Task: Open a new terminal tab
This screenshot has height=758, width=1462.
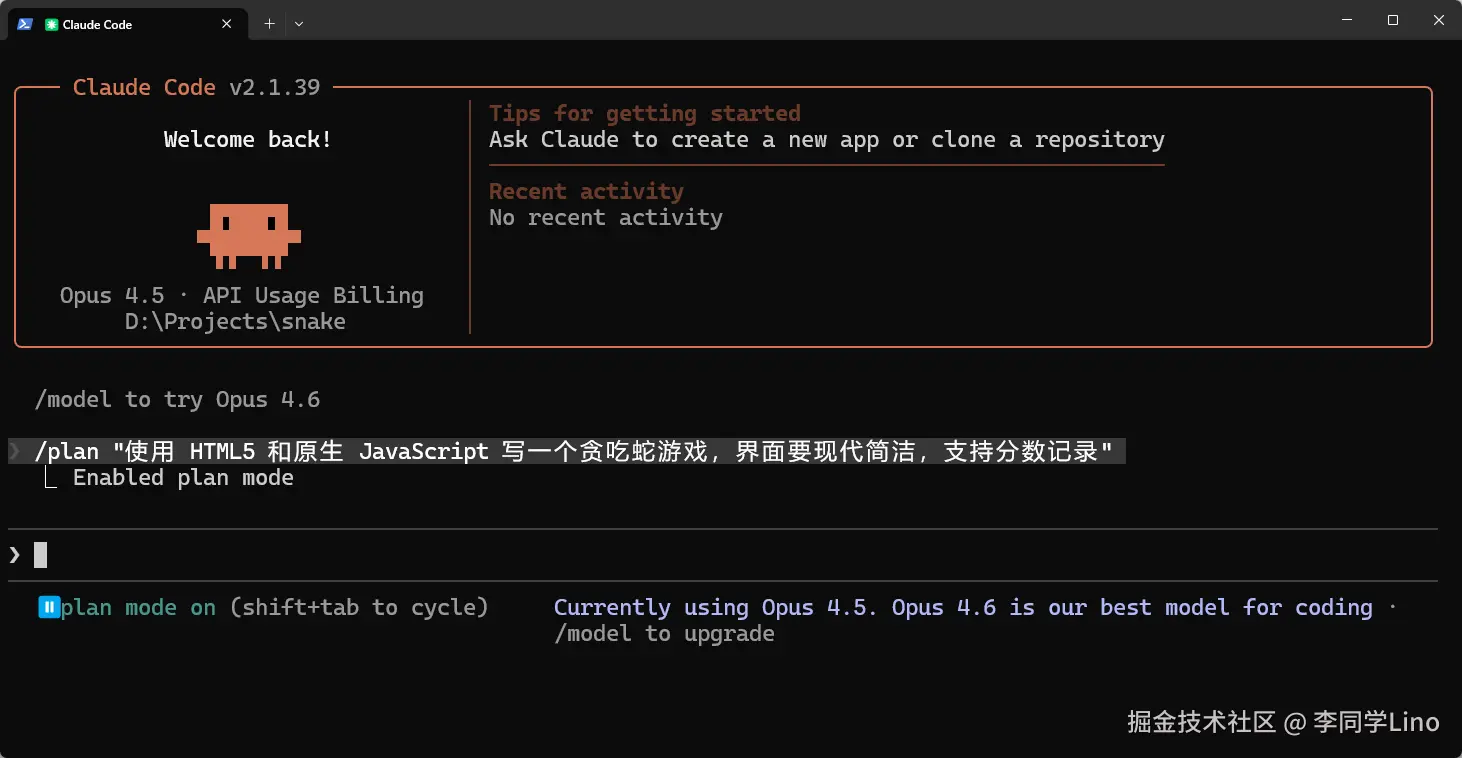Action: (269, 24)
